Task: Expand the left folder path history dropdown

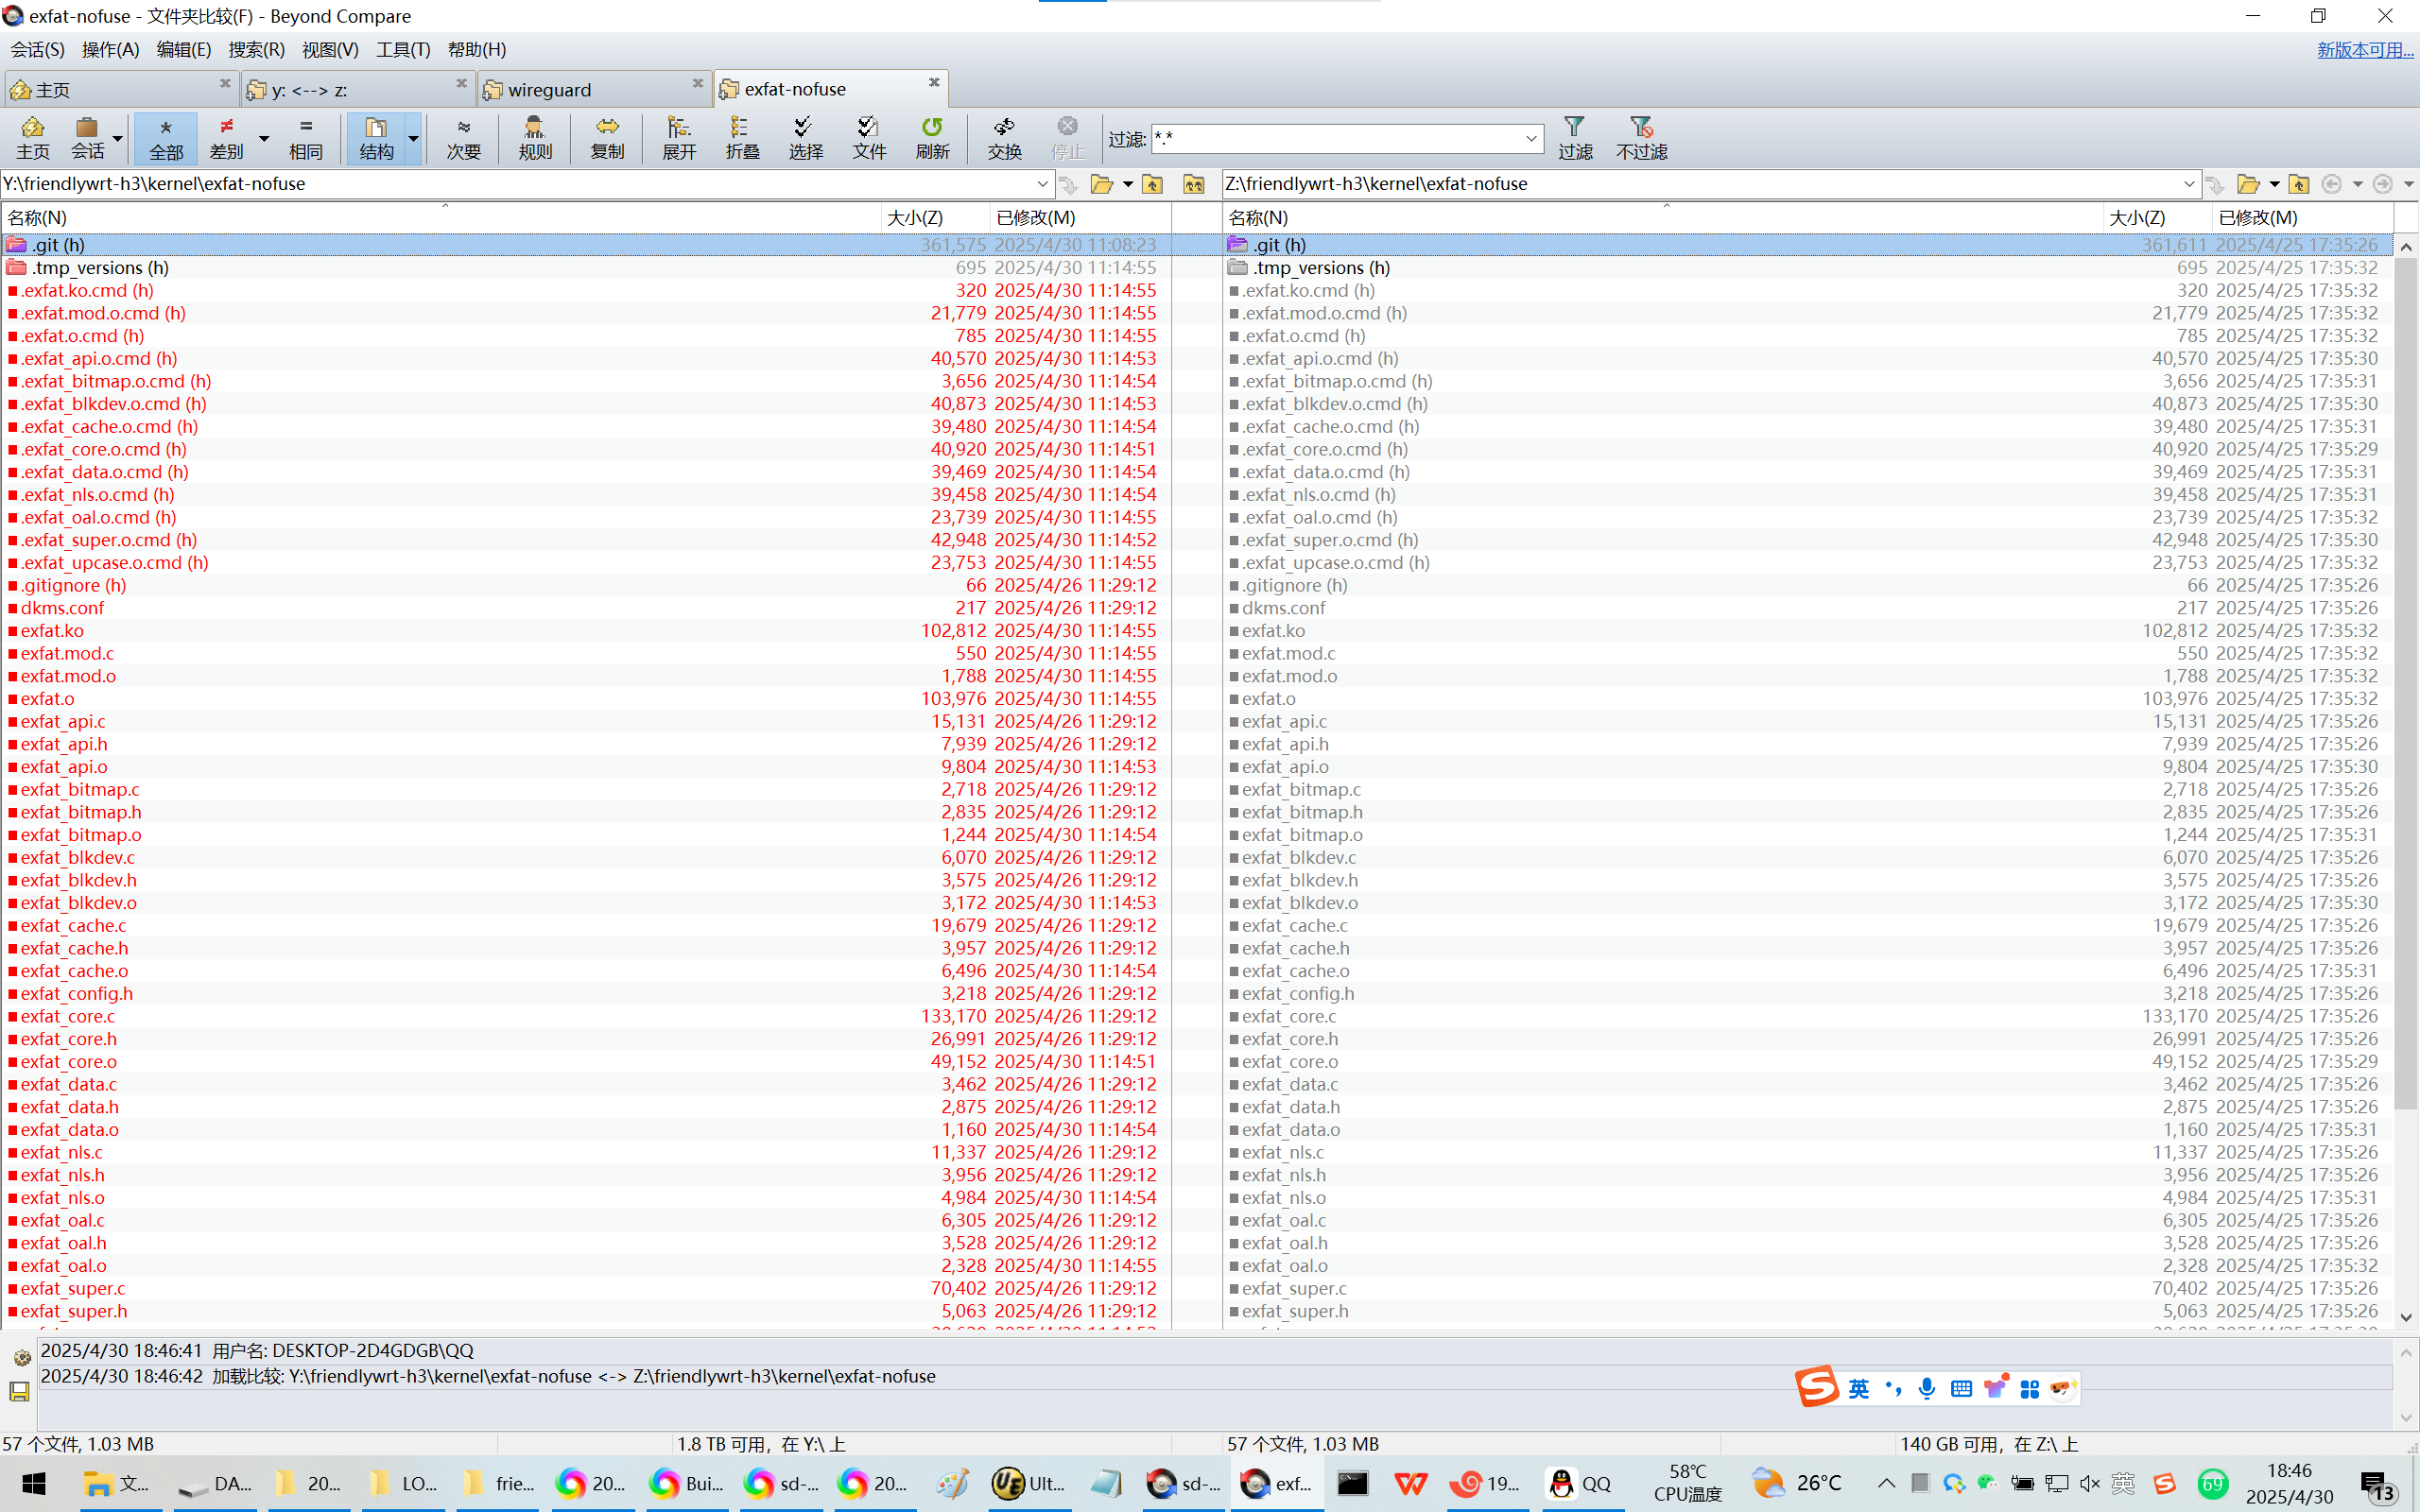Action: [1042, 184]
